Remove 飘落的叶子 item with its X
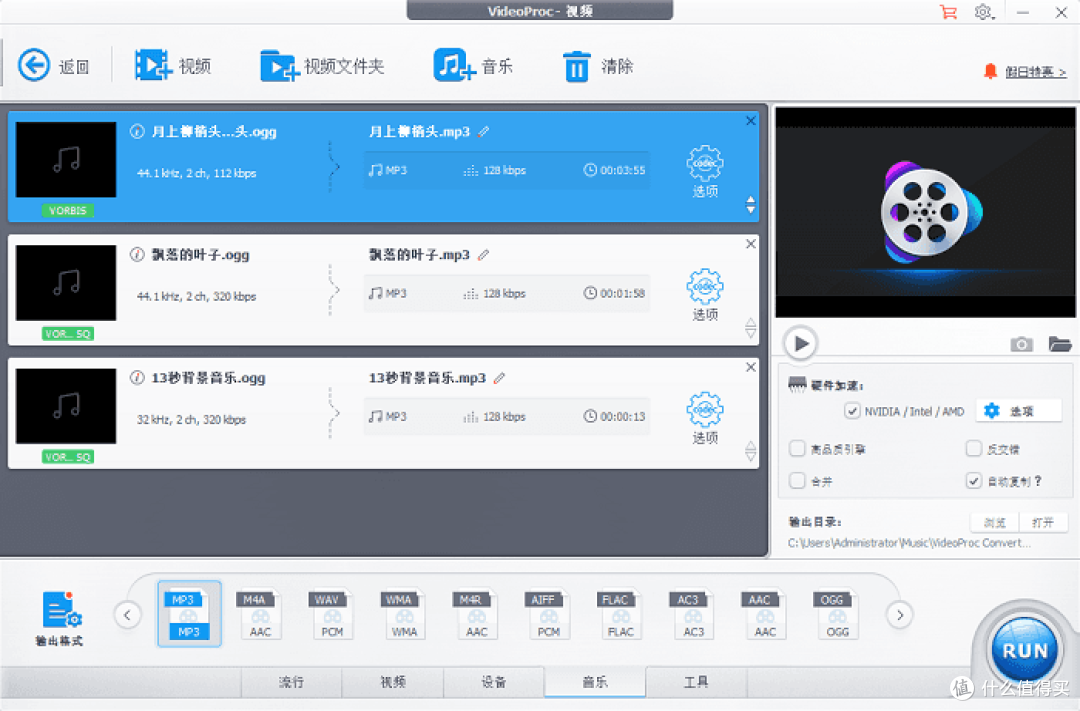This screenshot has height=711, width=1080. [x=751, y=244]
